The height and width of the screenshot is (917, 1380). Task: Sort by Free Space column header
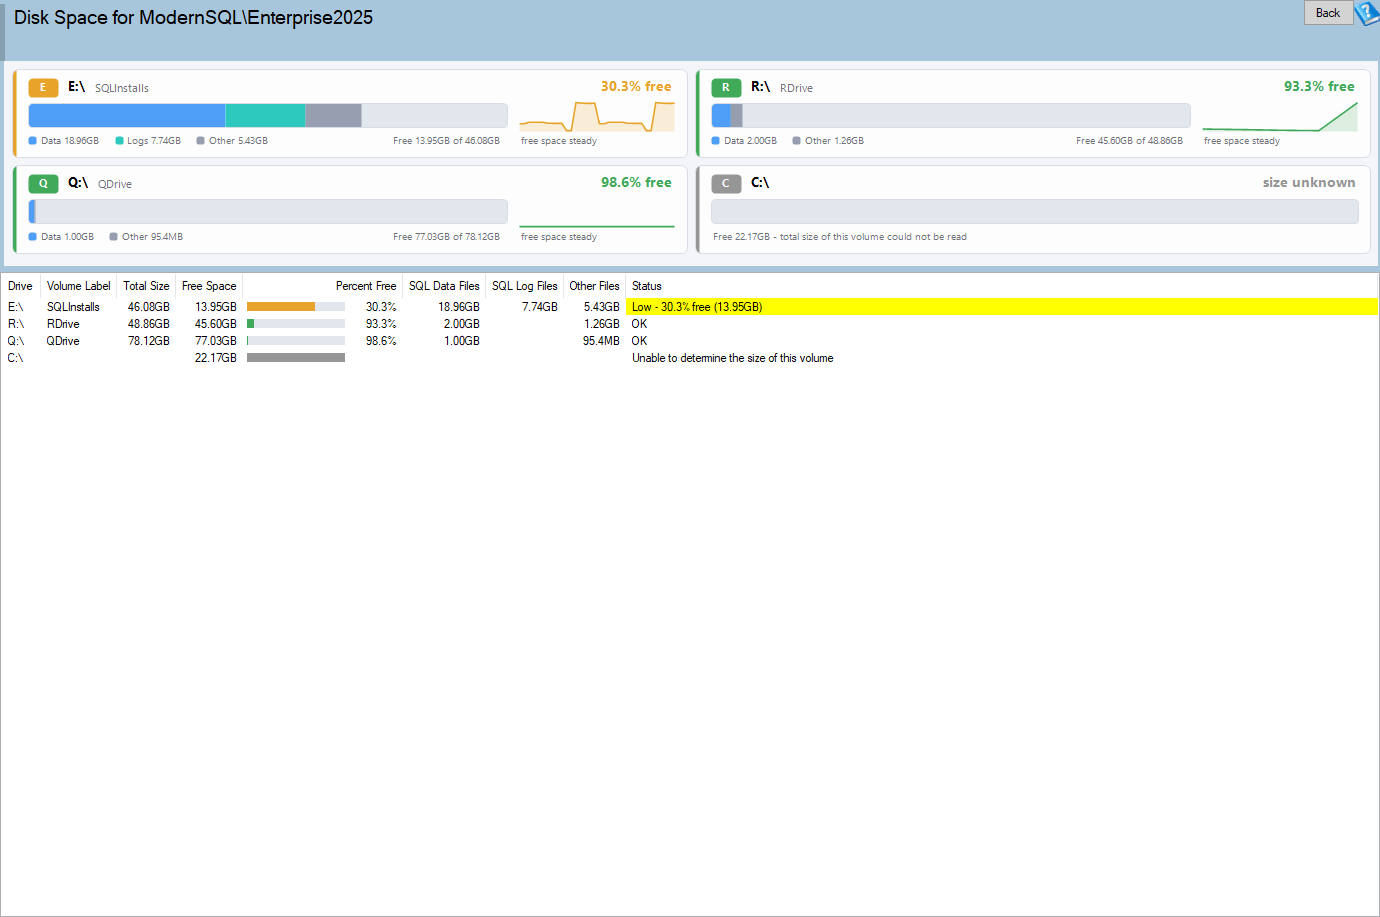tap(209, 286)
